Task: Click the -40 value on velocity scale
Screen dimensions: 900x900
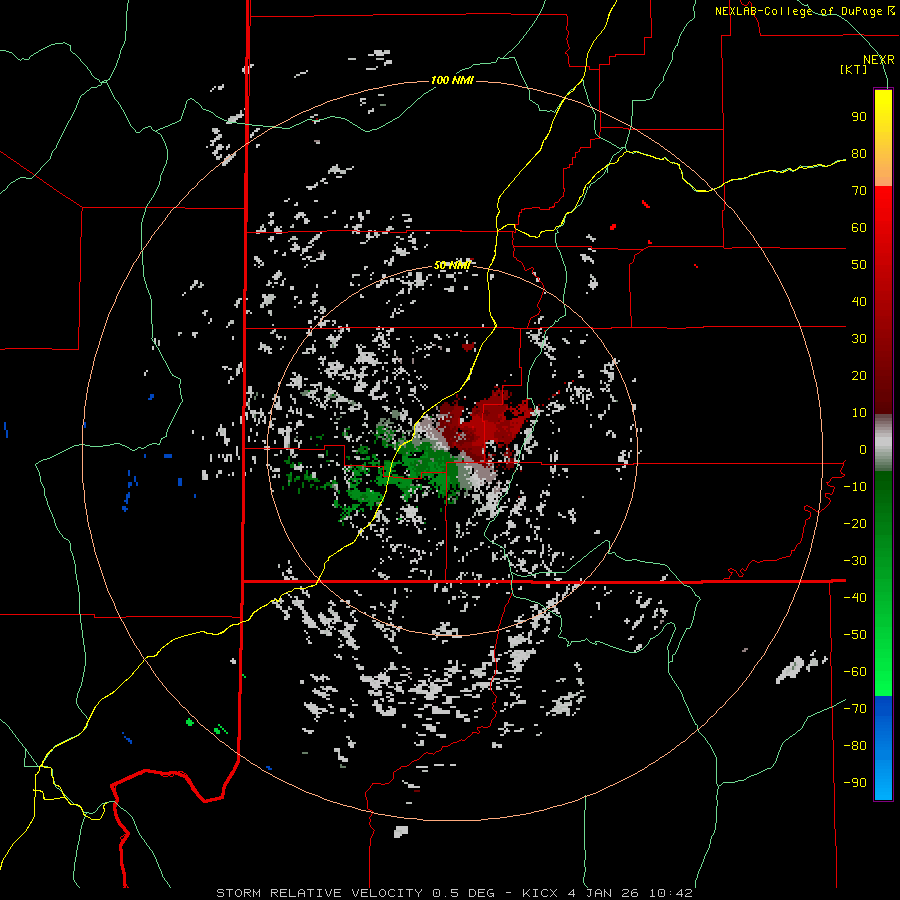Action: click(855, 598)
